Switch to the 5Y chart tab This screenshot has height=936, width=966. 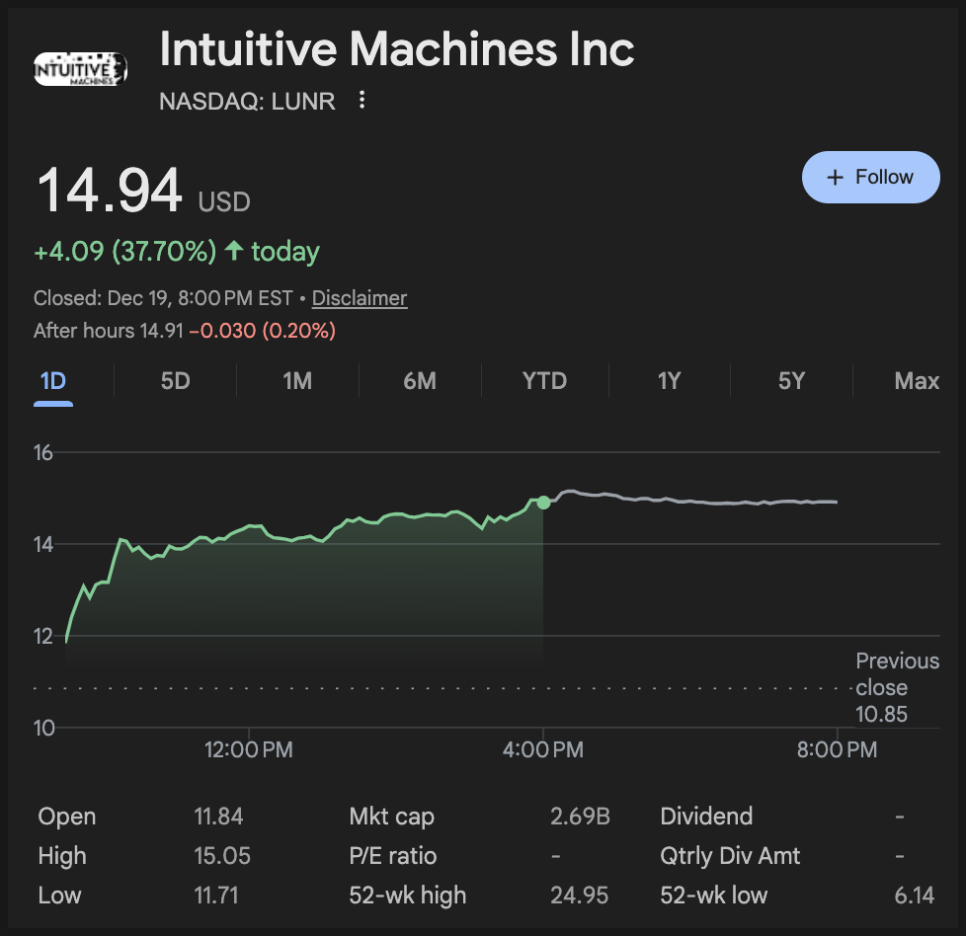791,381
